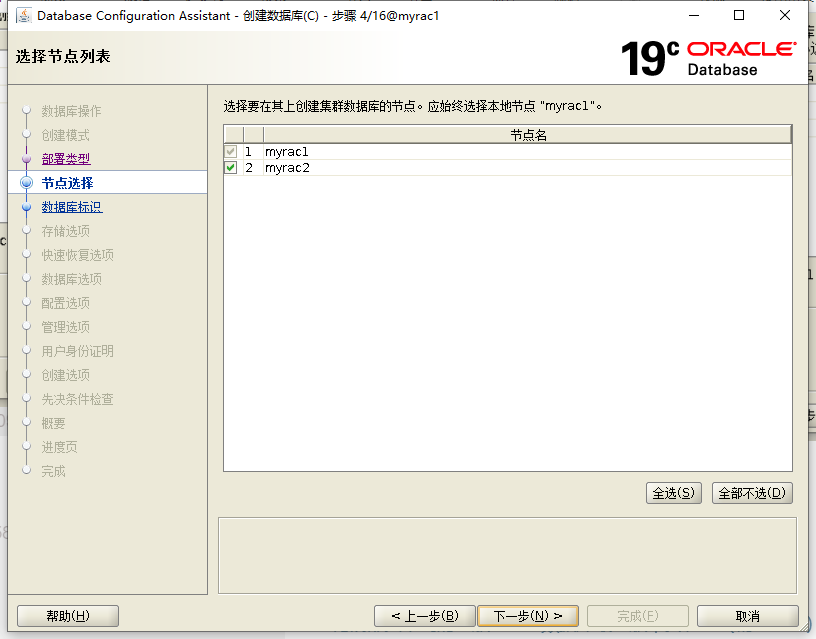Select the myrac2 row in the node list
The width and height of the screenshot is (816, 639).
tap(290, 167)
